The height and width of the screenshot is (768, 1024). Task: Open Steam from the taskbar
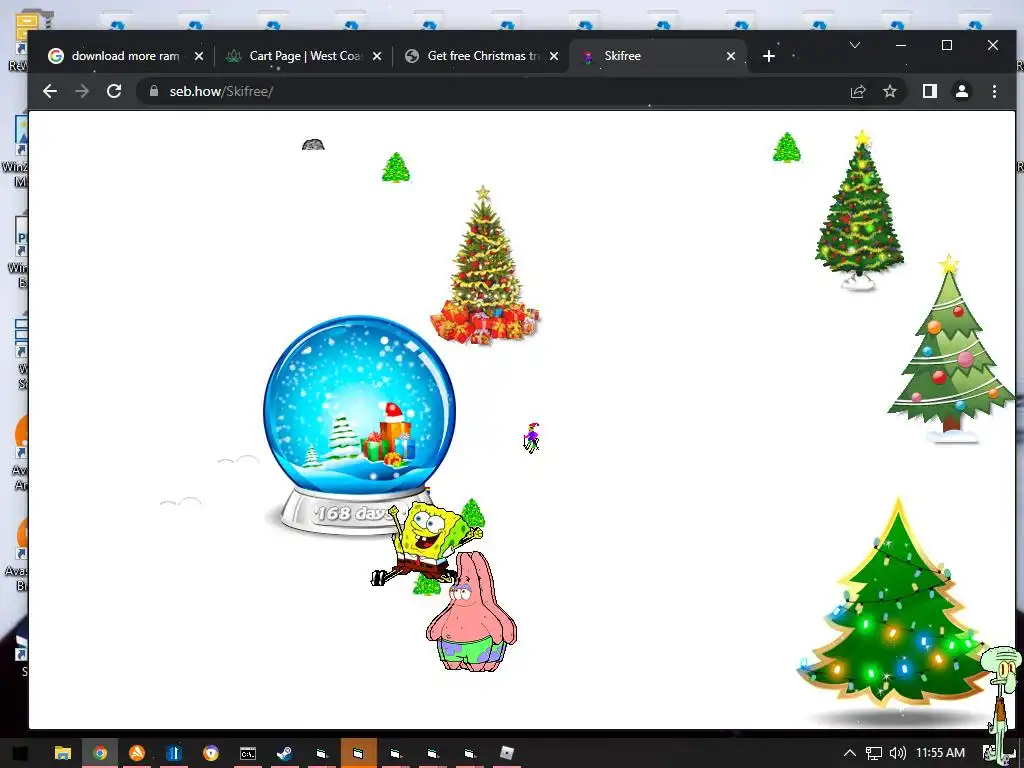click(x=284, y=753)
